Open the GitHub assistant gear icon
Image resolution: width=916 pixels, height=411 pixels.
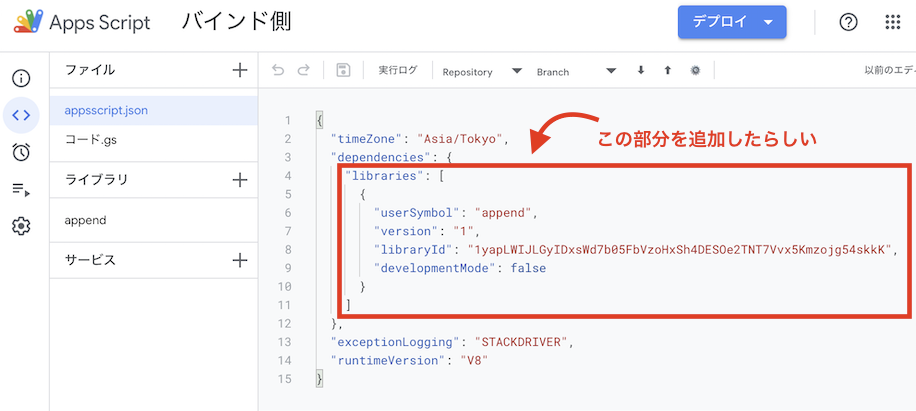[695, 71]
